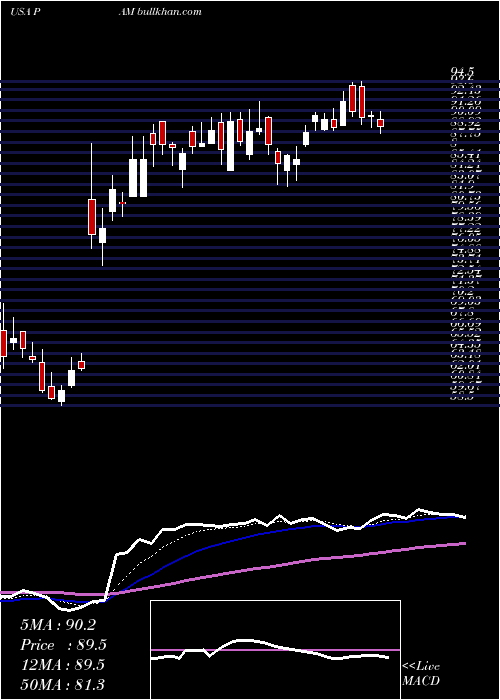Click the pink MACD signal line

point(275,650)
